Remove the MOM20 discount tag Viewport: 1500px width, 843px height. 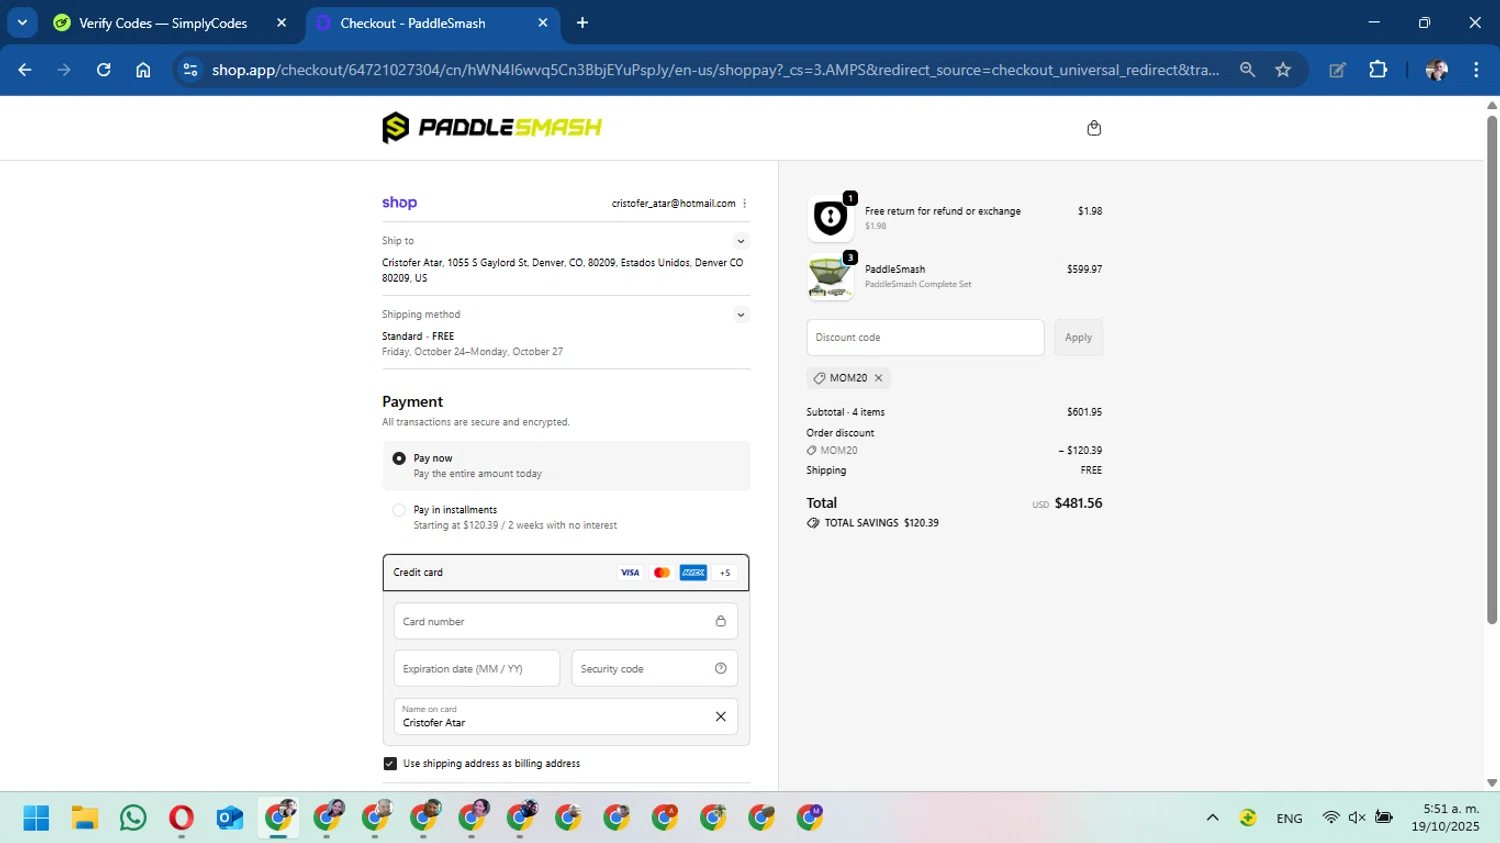(879, 378)
